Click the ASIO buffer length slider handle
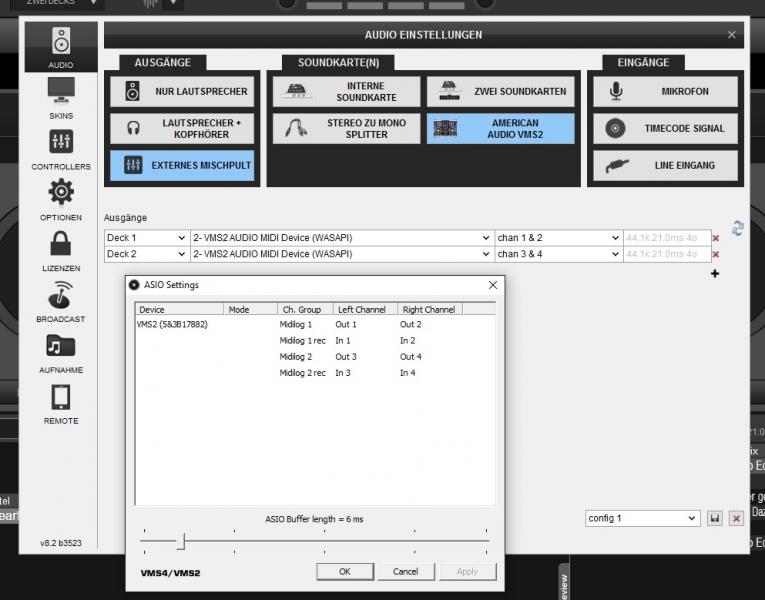 click(x=181, y=541)
